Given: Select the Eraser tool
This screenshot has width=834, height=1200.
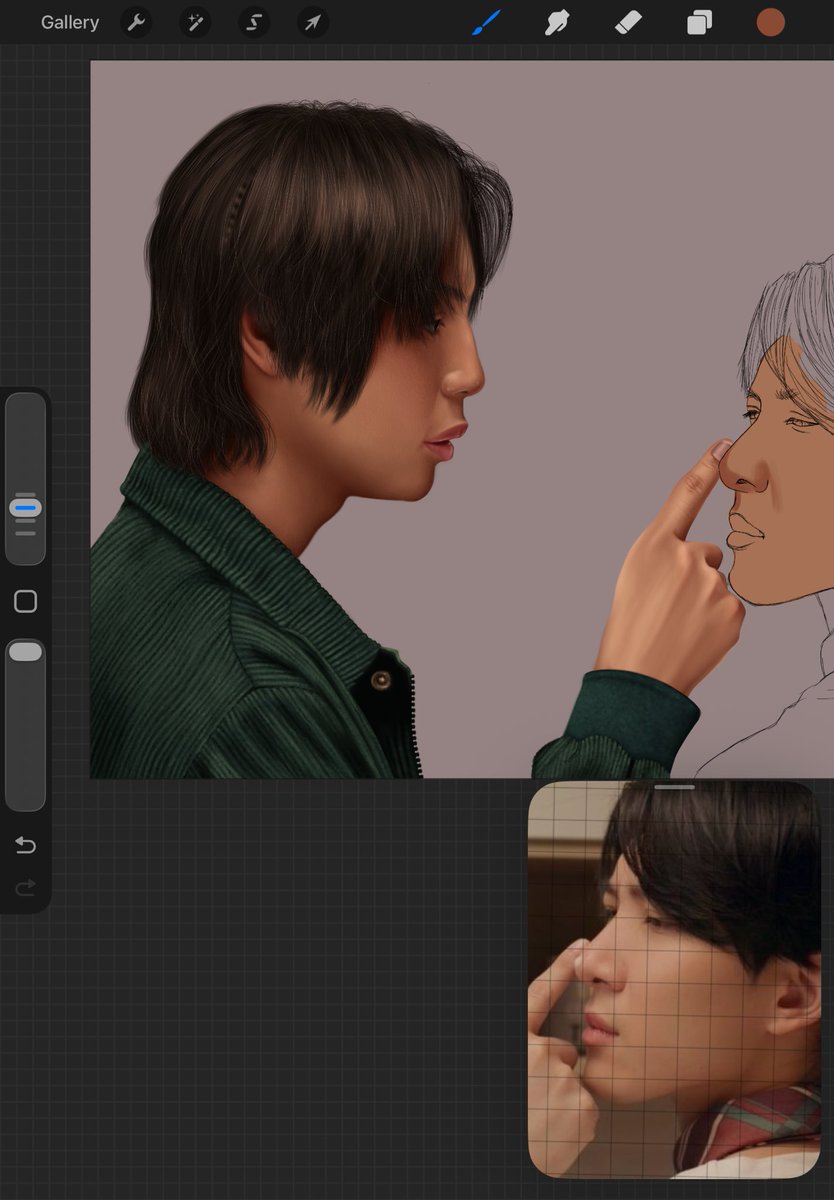Looking at the screenshot, I should click(628, 22).
